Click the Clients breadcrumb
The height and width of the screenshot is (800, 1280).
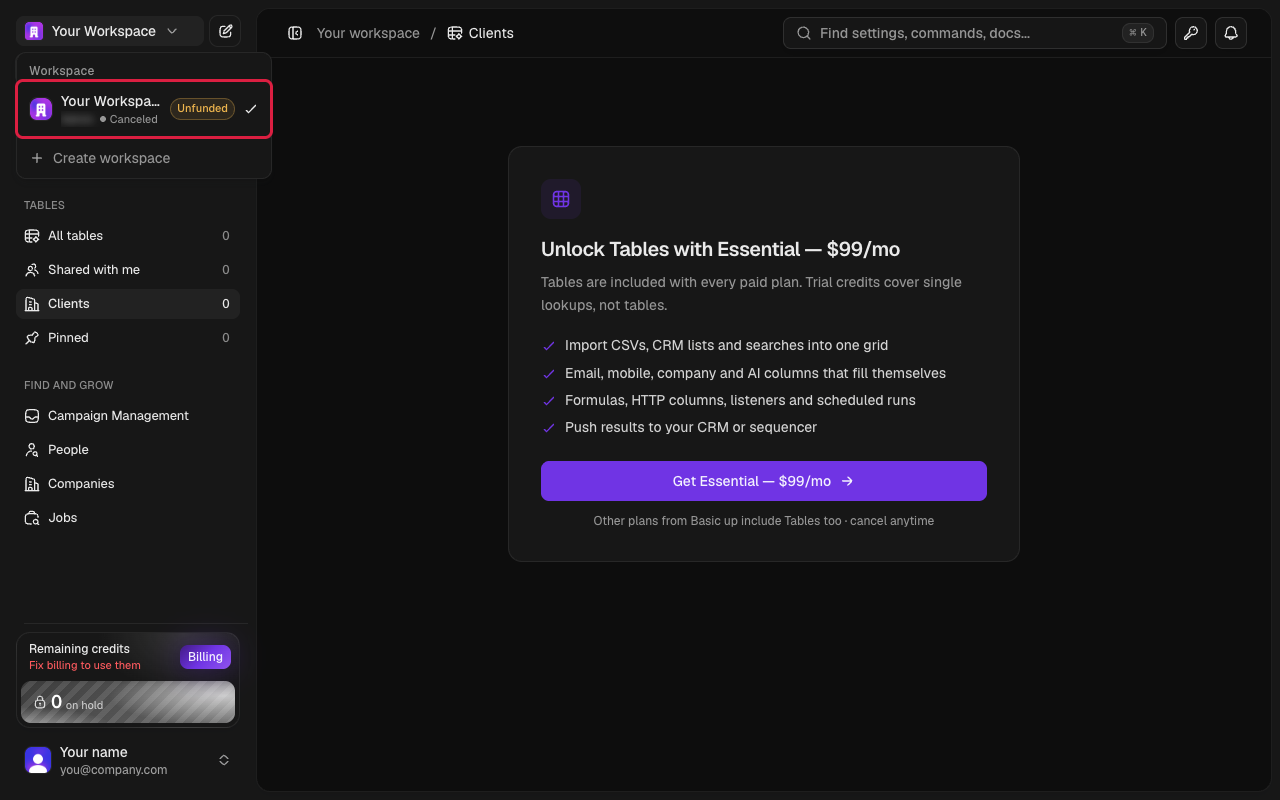tap(481, 33)
